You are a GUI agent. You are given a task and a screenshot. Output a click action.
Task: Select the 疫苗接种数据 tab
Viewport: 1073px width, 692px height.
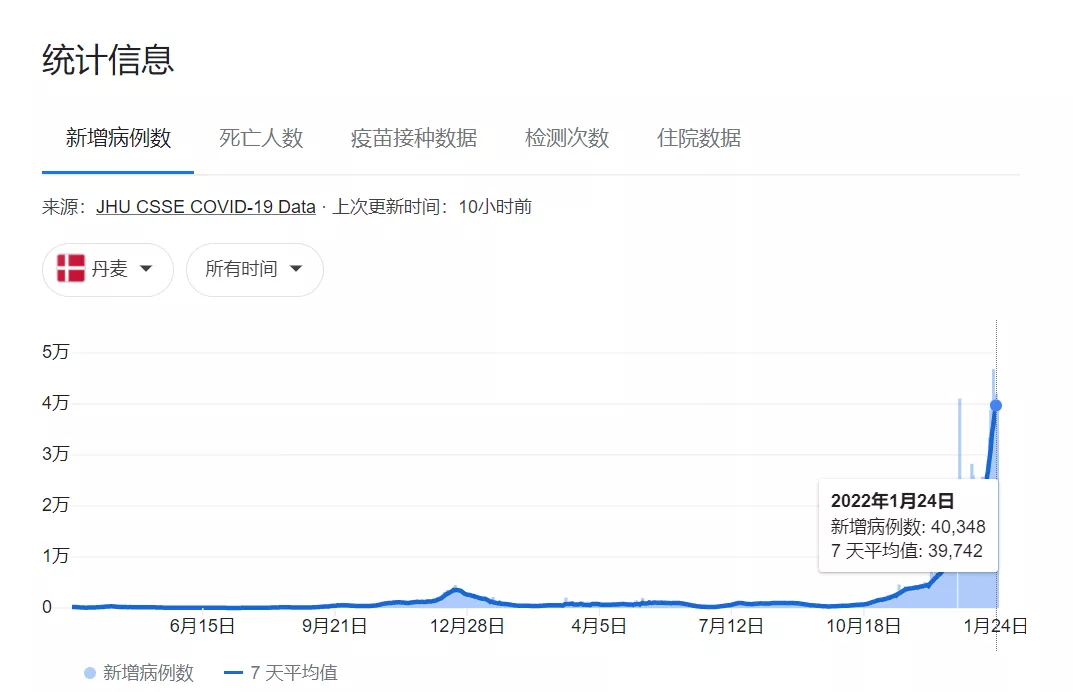click(x=413, y=138)
